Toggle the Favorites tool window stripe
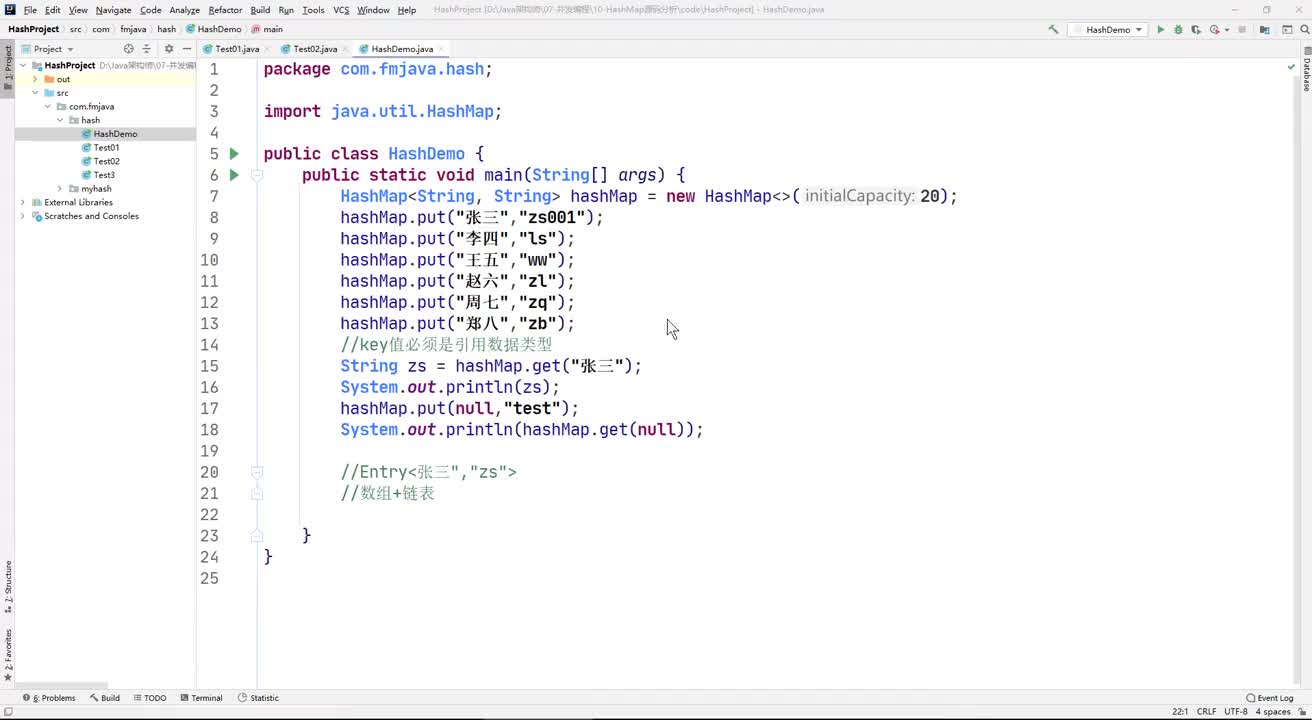Image resolution: width=1312 pixels, height=720 pixels. pos(8,655)
